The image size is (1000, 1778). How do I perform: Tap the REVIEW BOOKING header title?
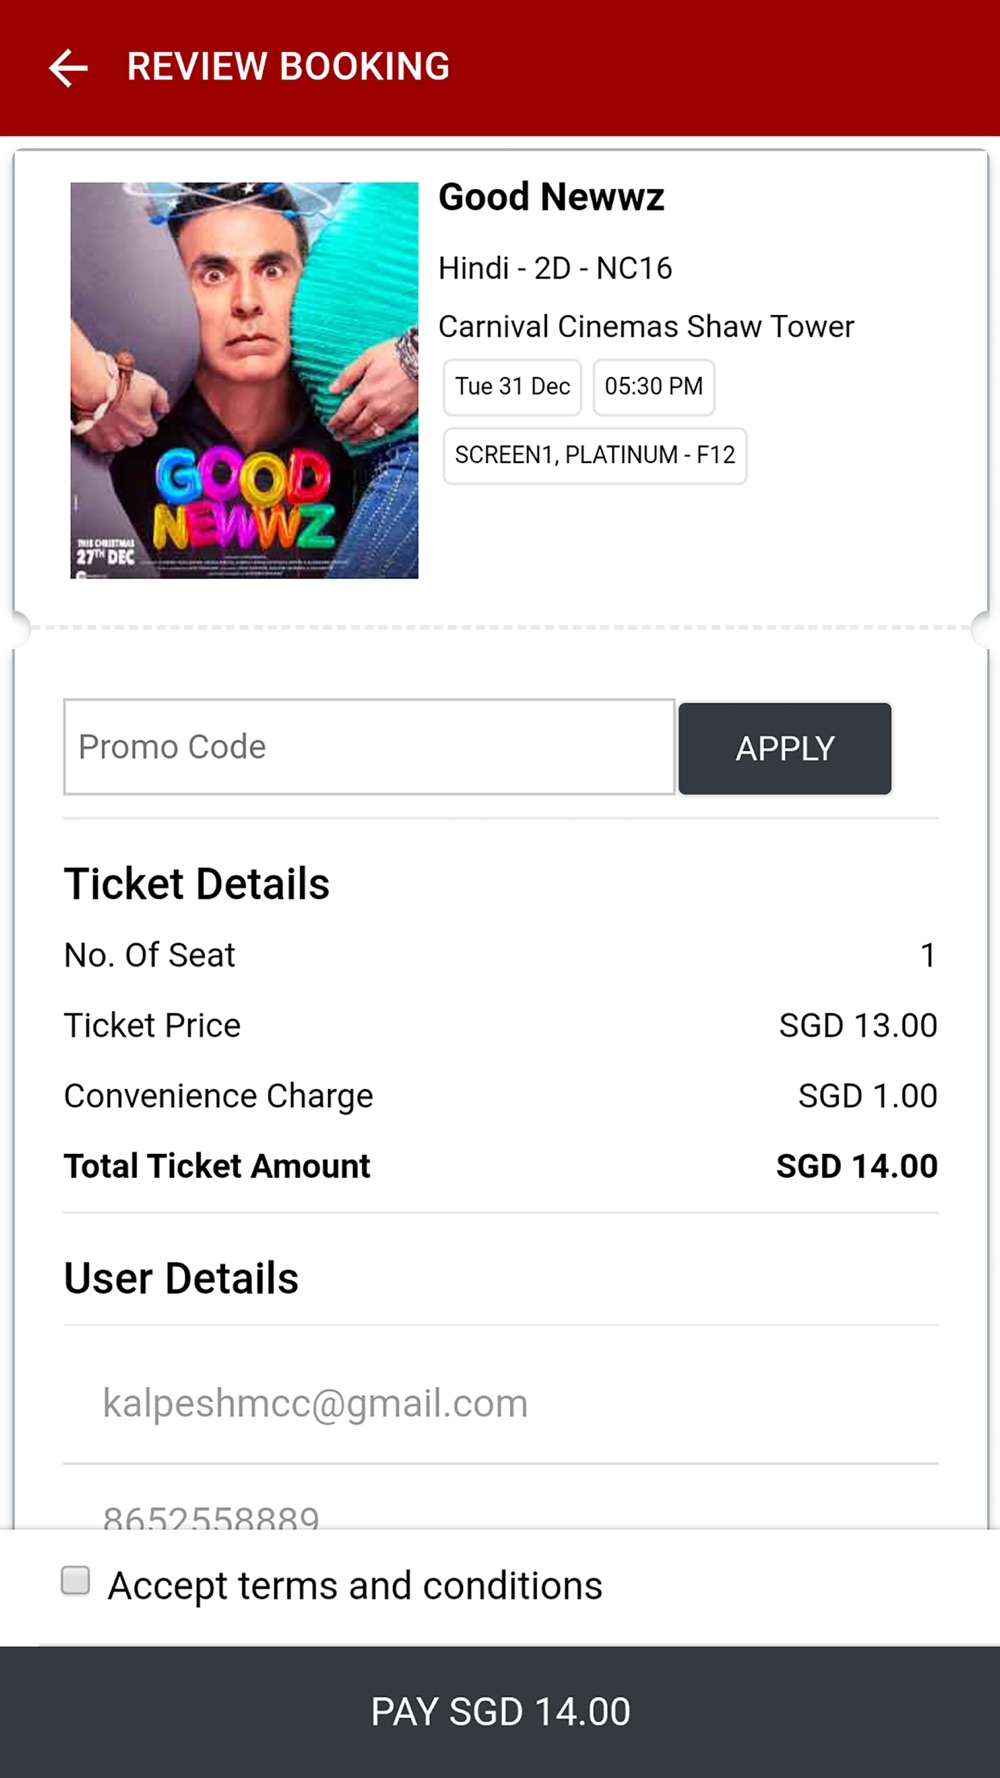click(x=288, y=67)
